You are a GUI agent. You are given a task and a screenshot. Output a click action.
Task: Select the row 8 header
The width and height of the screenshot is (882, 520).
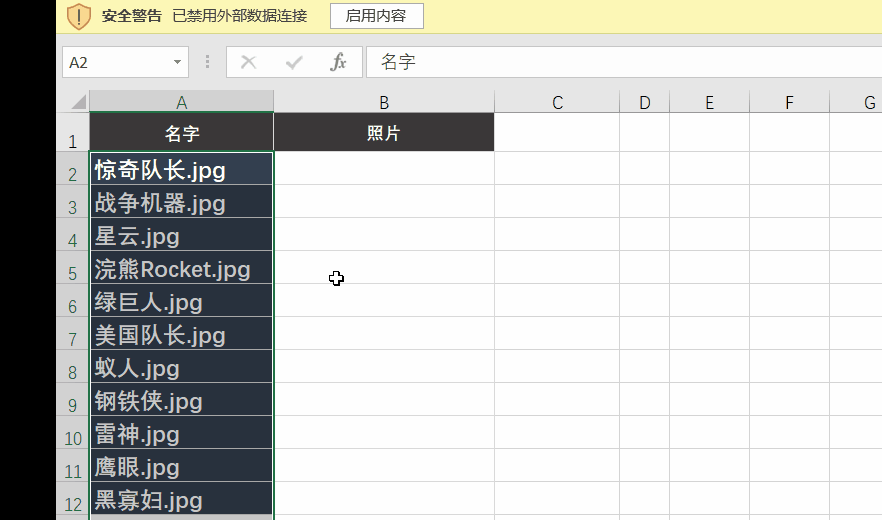[x=73, y=366]
